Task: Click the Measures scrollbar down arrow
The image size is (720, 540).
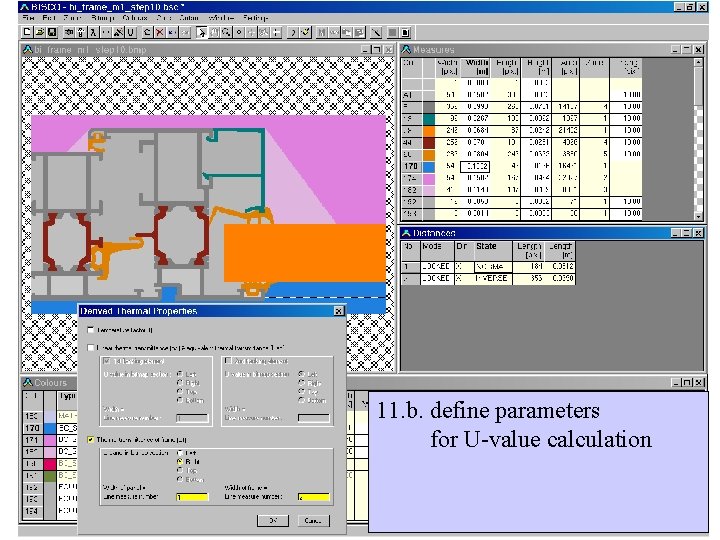Action: point(698,215)
